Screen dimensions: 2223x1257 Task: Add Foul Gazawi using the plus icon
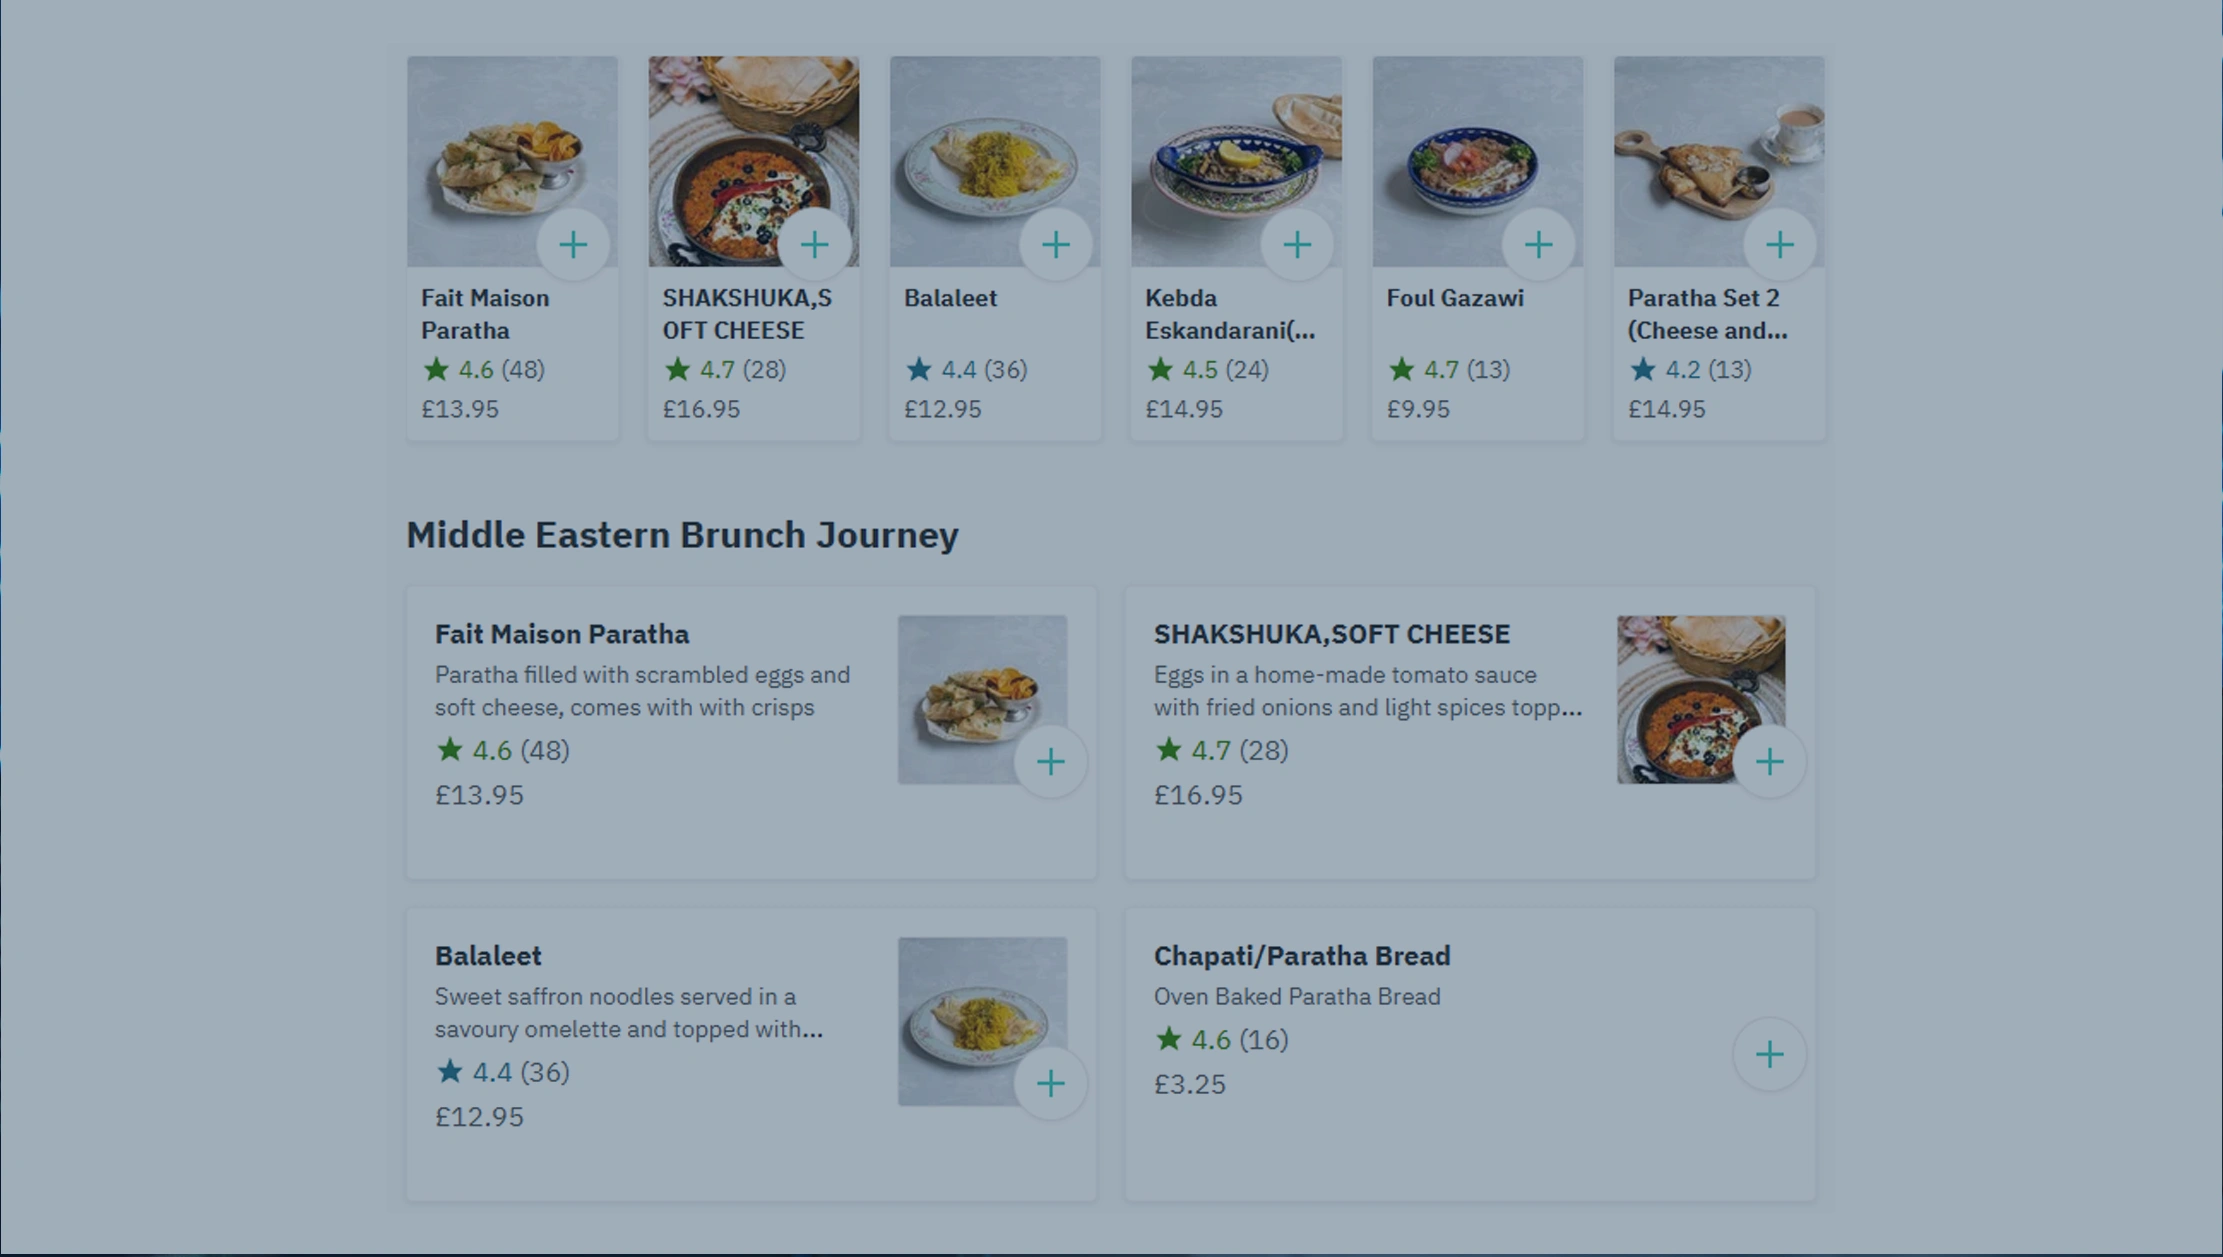click(1539, 243)
